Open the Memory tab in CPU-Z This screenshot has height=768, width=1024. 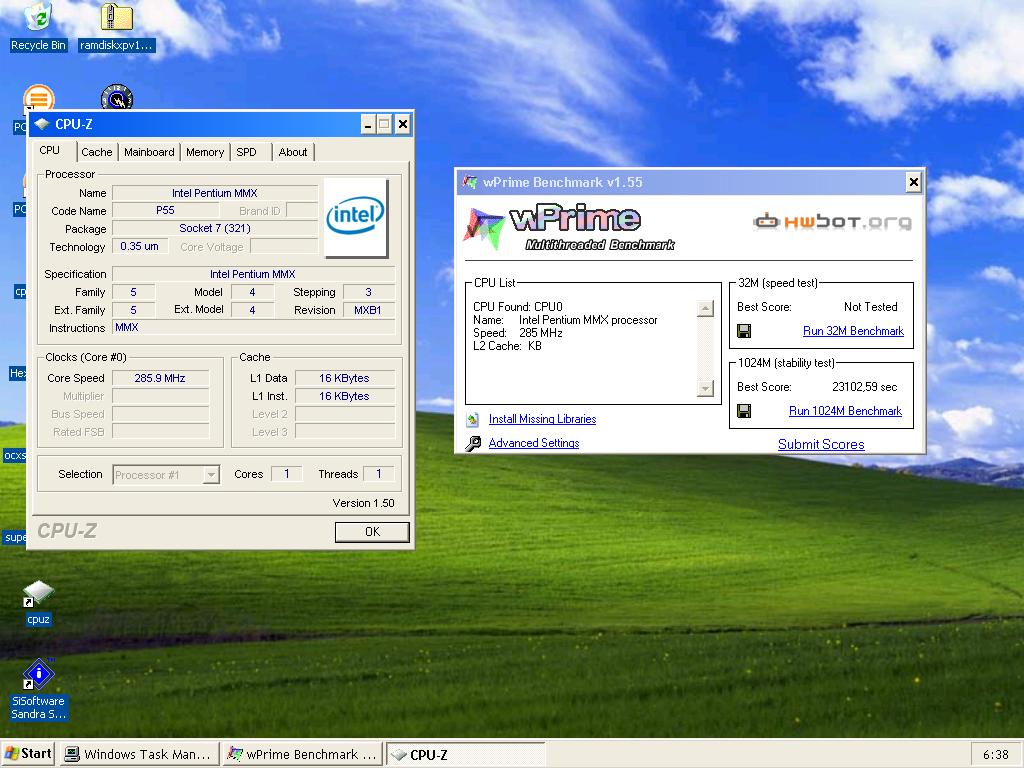(204, 152)
